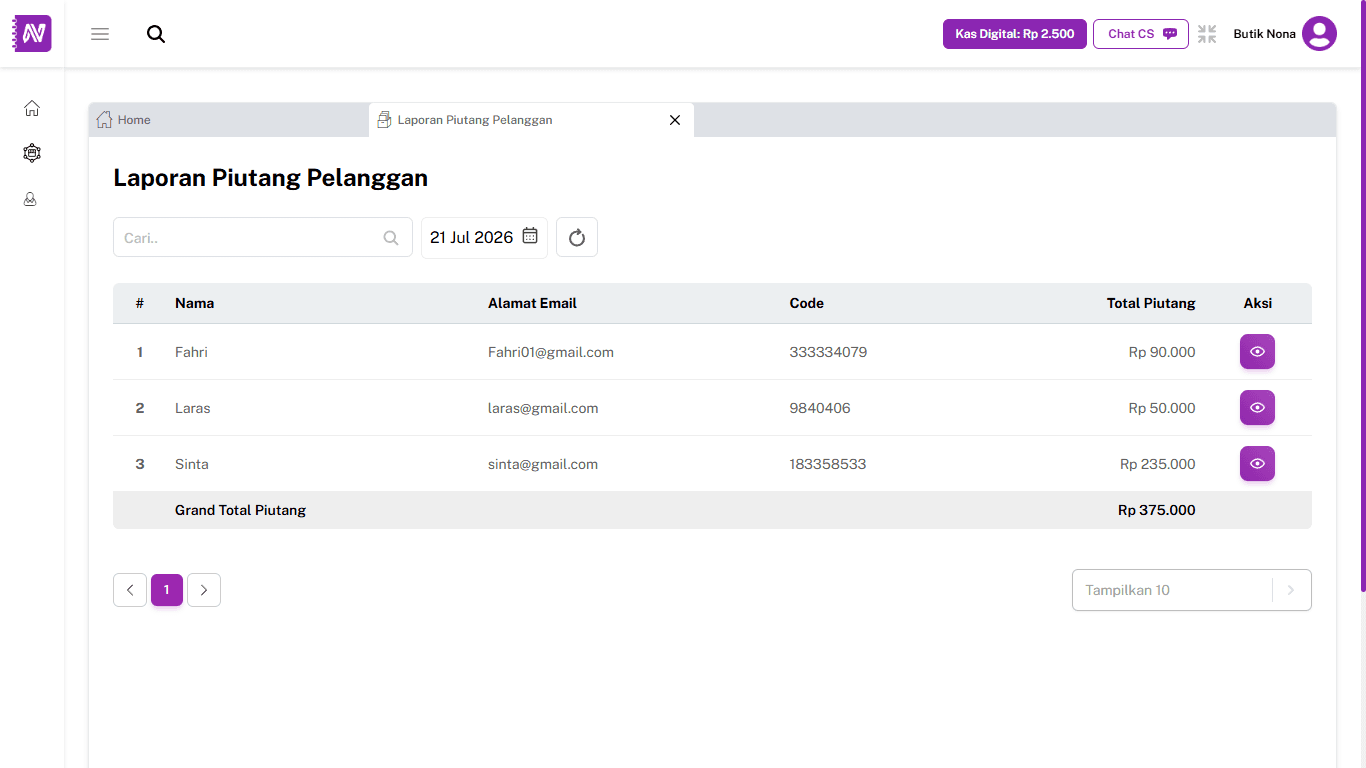The height and width of the screenshot is (768, 1366).
Task: Click the page scrollbar
Action: click(x=1362, y=295)
